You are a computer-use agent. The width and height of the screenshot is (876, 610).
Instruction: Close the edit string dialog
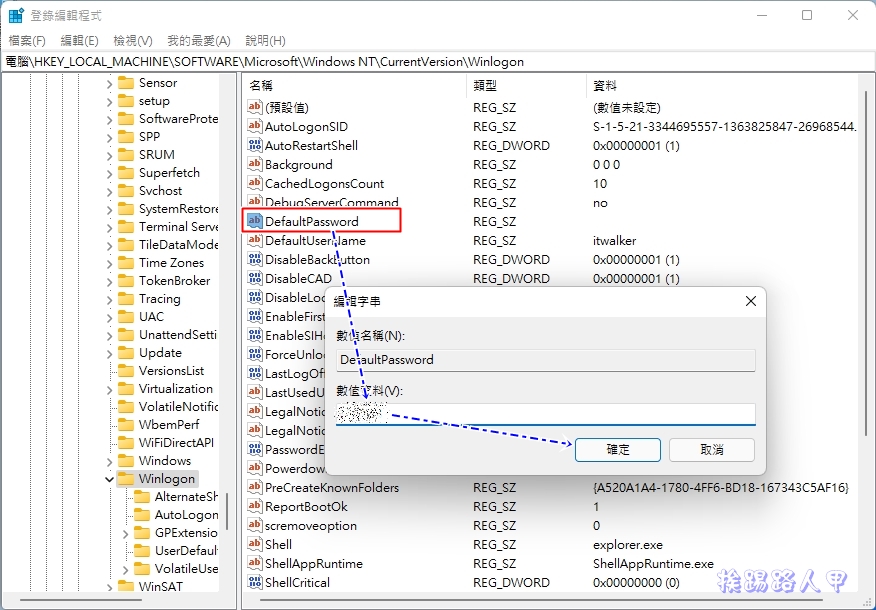click(x=750, y=302)
